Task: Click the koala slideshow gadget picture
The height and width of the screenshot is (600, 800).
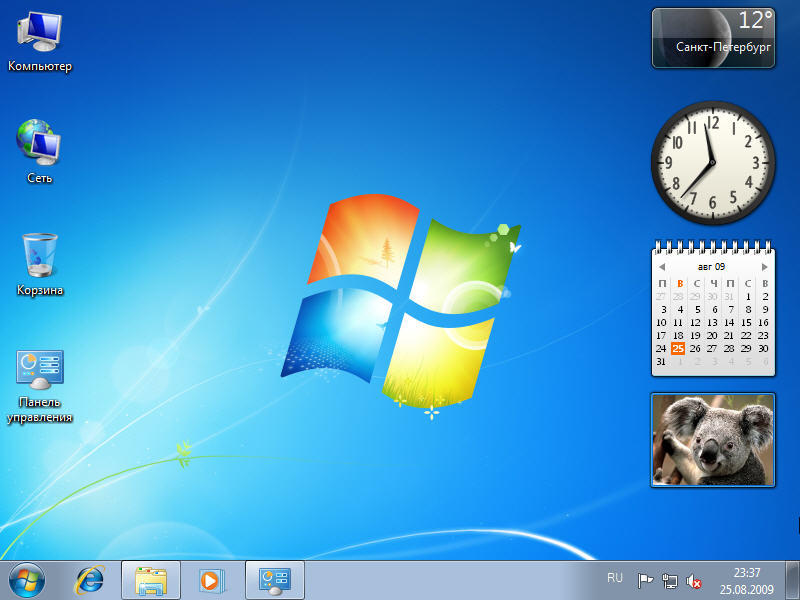Action: tap(713, 440)
